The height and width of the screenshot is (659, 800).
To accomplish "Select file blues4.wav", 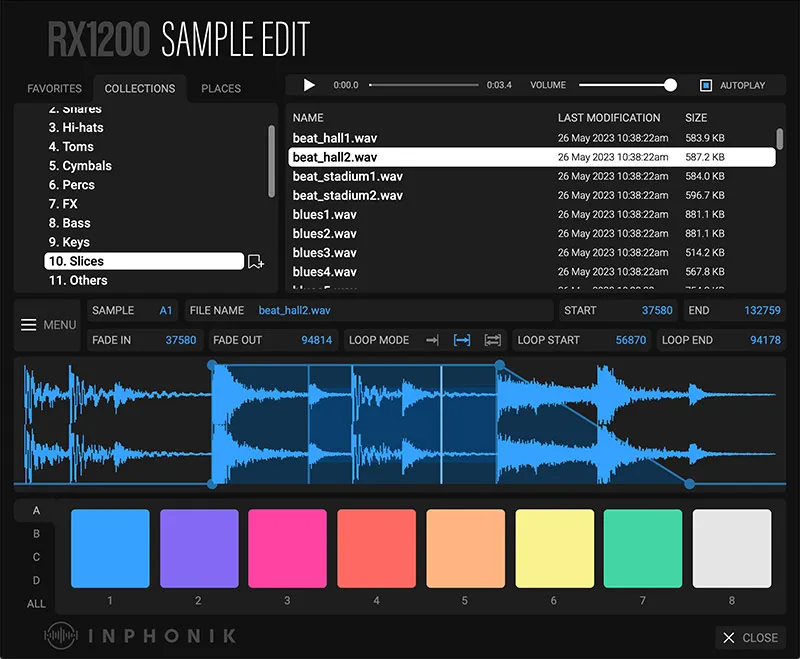I will [x=532, y=272].
